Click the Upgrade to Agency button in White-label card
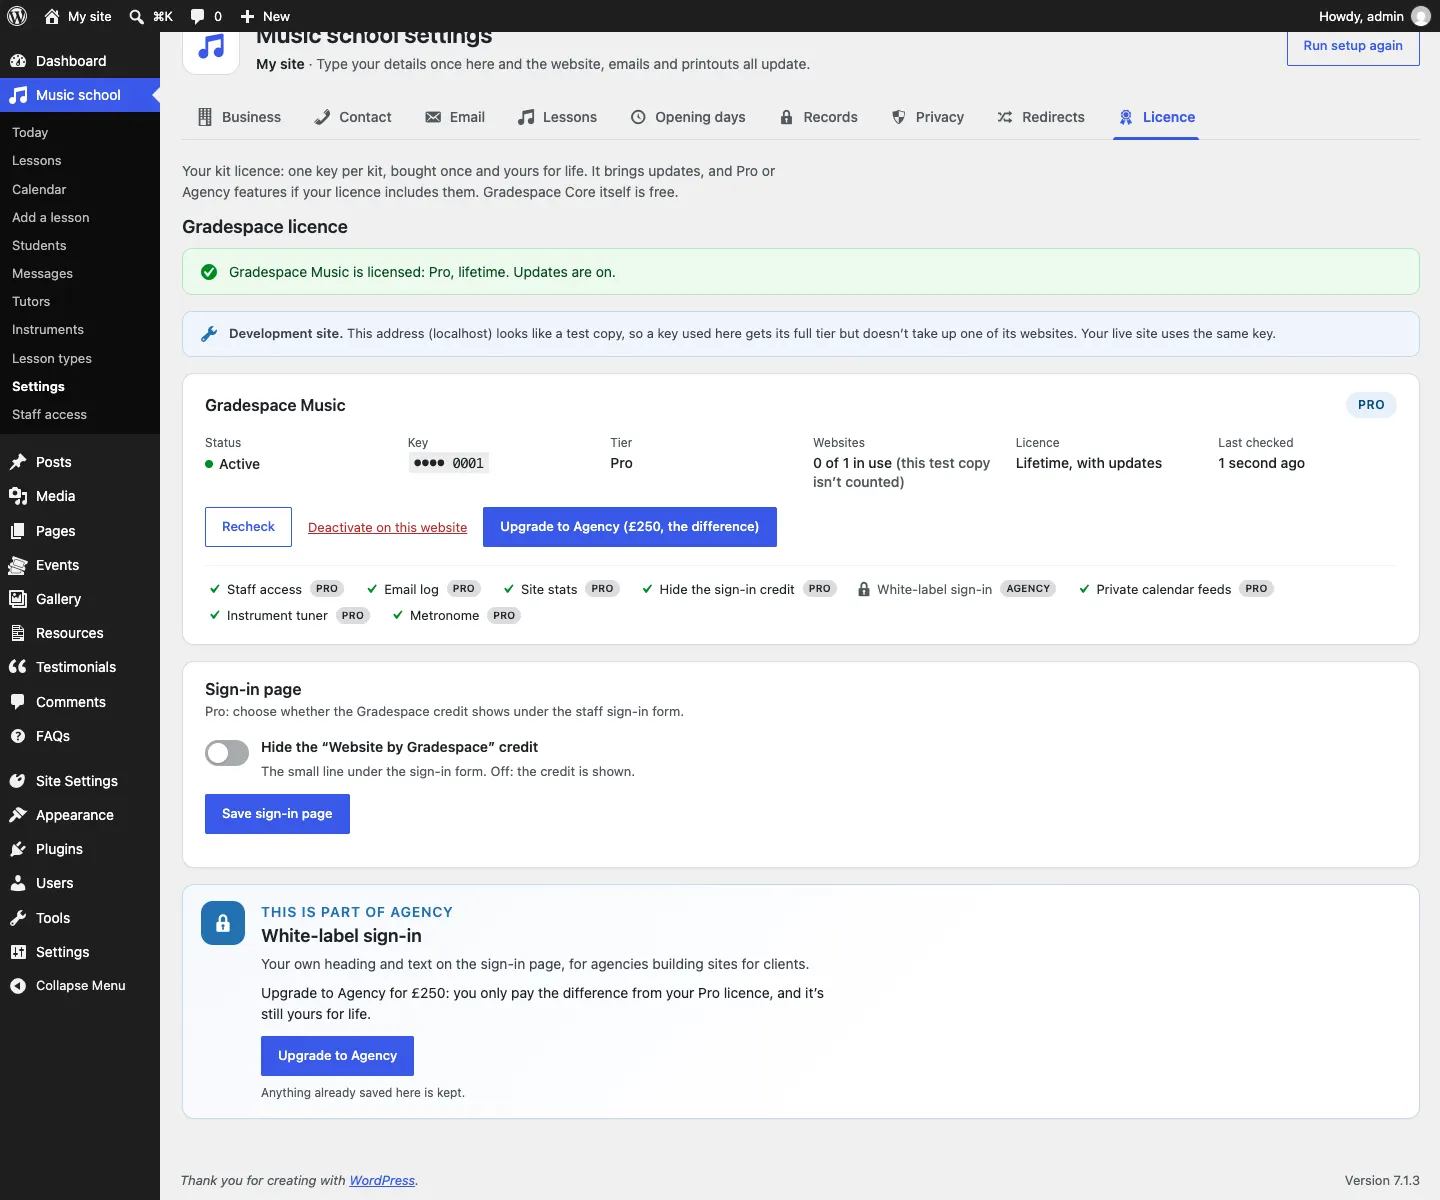This screenshot has width=1440, height=1200. point(337,1056)
